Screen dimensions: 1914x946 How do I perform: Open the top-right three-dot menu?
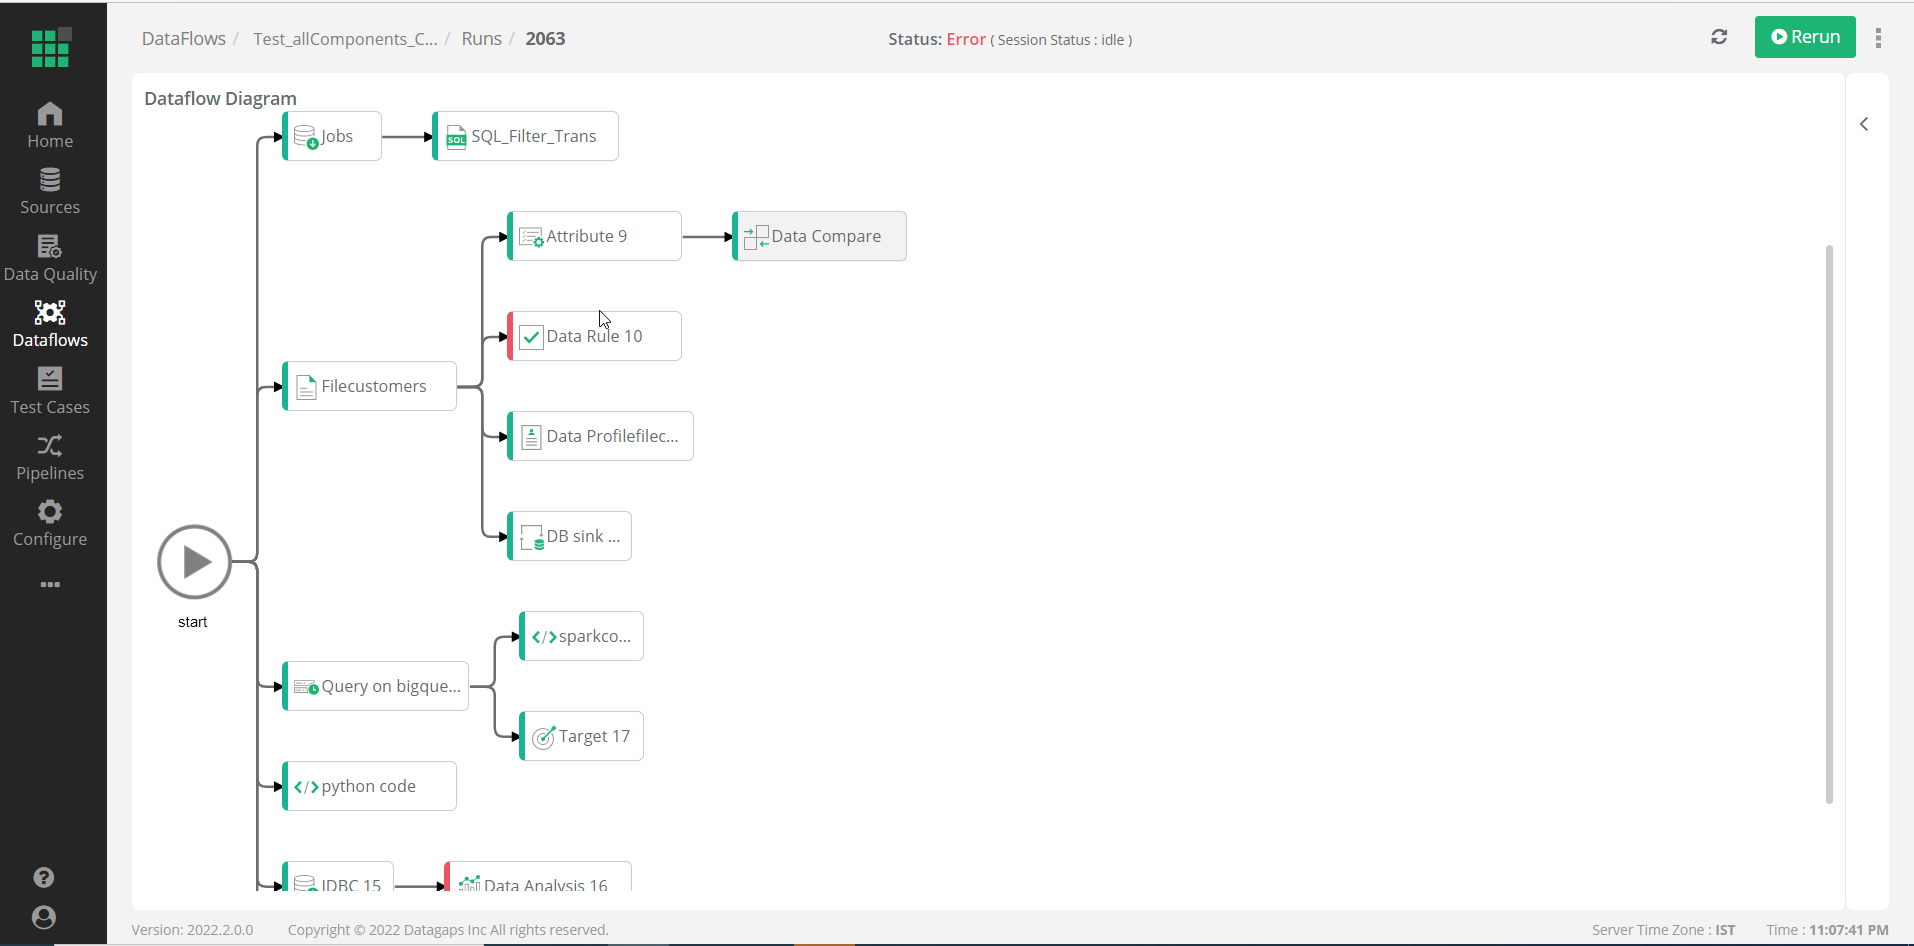(1878, 39)
